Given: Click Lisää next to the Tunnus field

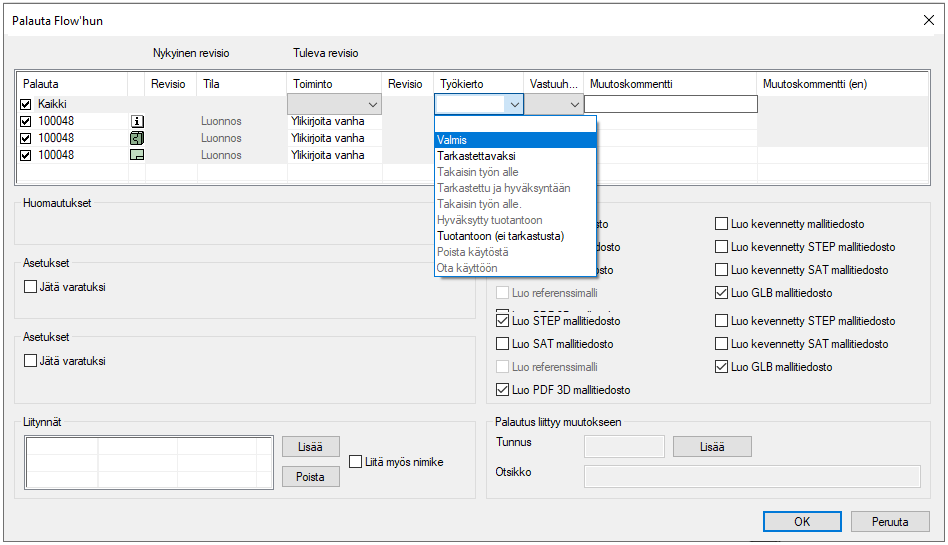Looking at the screenshot, I should tap(712, 447).
